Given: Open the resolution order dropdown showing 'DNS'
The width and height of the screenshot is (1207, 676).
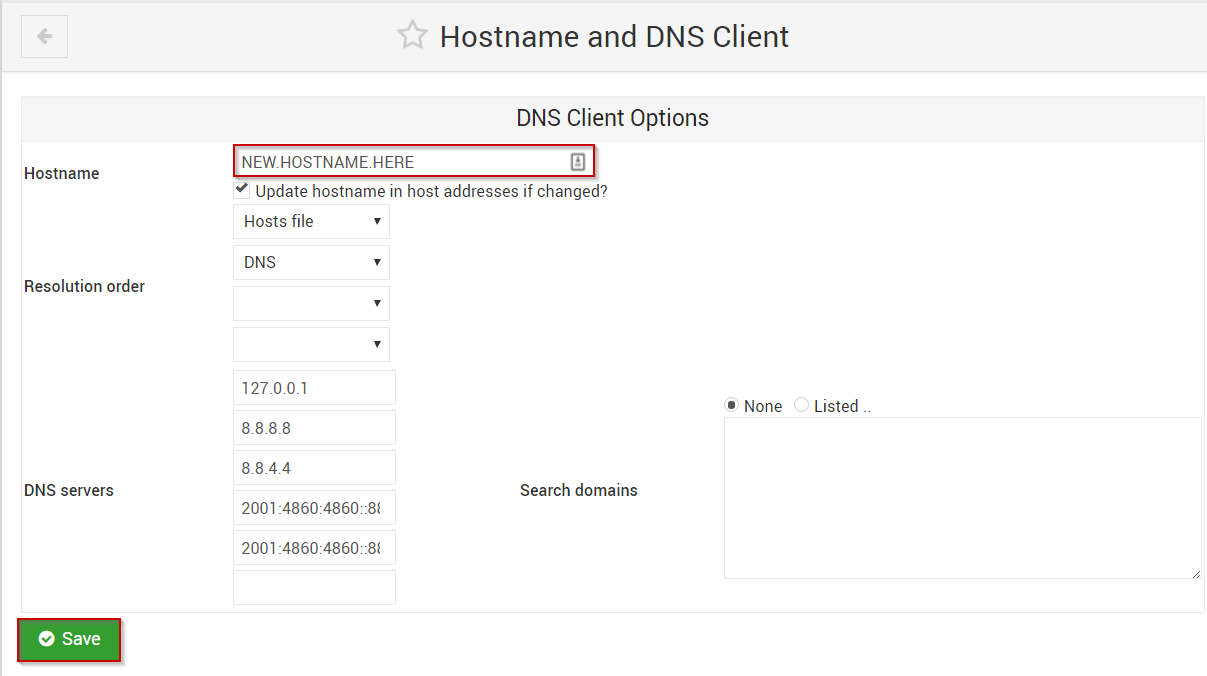Looking at the screenshot, I should click(310, 262).
